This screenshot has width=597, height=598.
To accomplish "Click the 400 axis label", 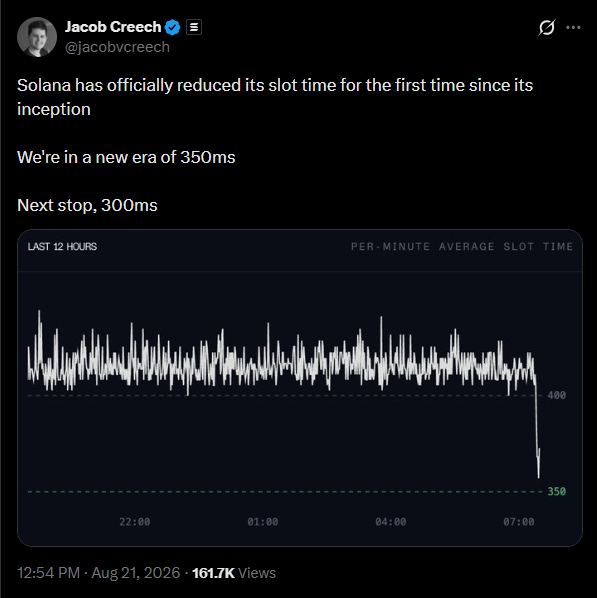I will (557, 395).
